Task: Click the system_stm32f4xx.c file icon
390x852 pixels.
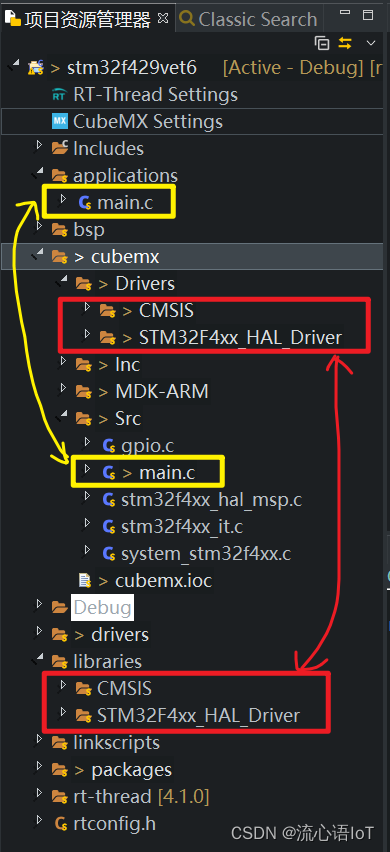Action: click(109, 554)
